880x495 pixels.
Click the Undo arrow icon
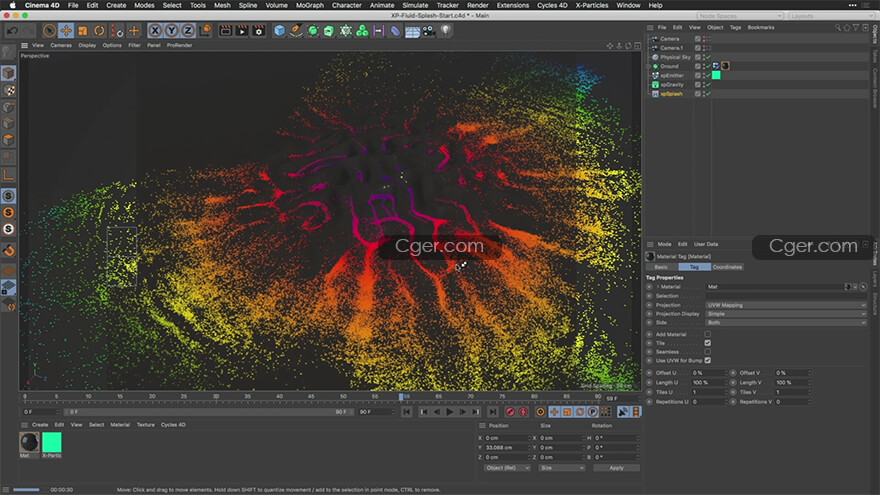(x=12, y=30)
